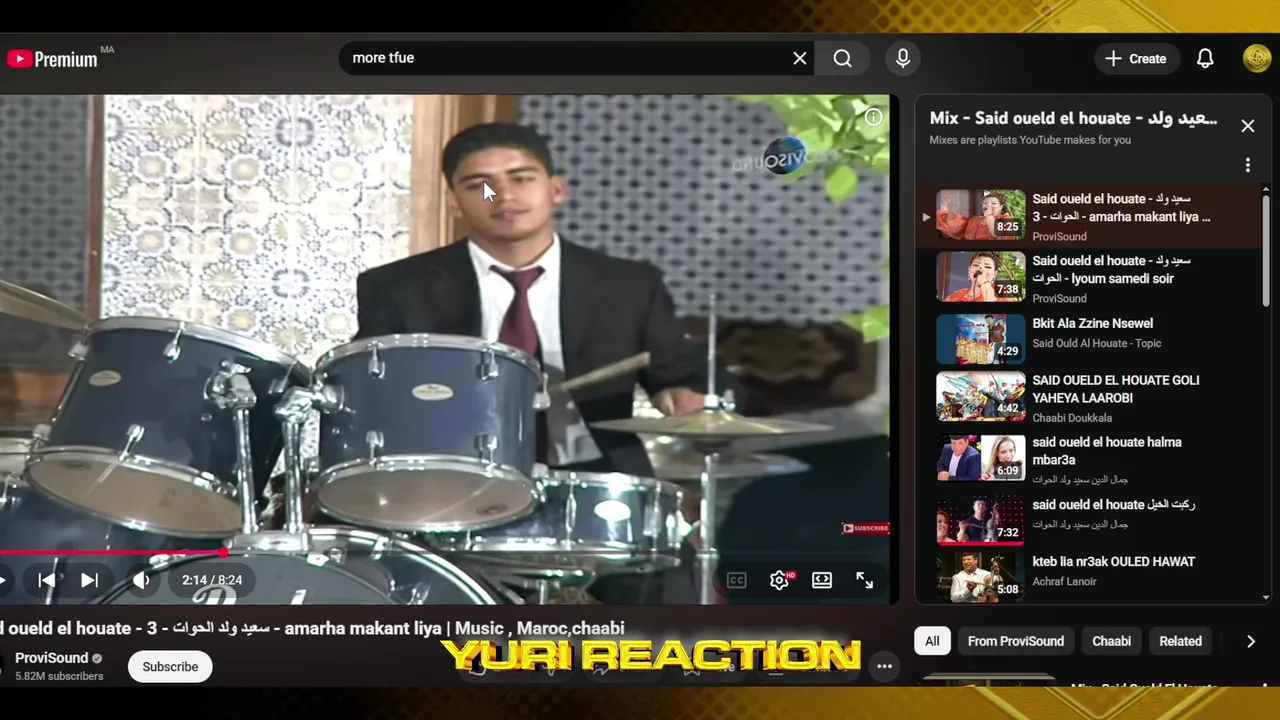This screenshot has height=720, width=1280.
Task: Play 'Bkit Ala Zzine Nsewel' thumbnail
Action: click(980, 338)
